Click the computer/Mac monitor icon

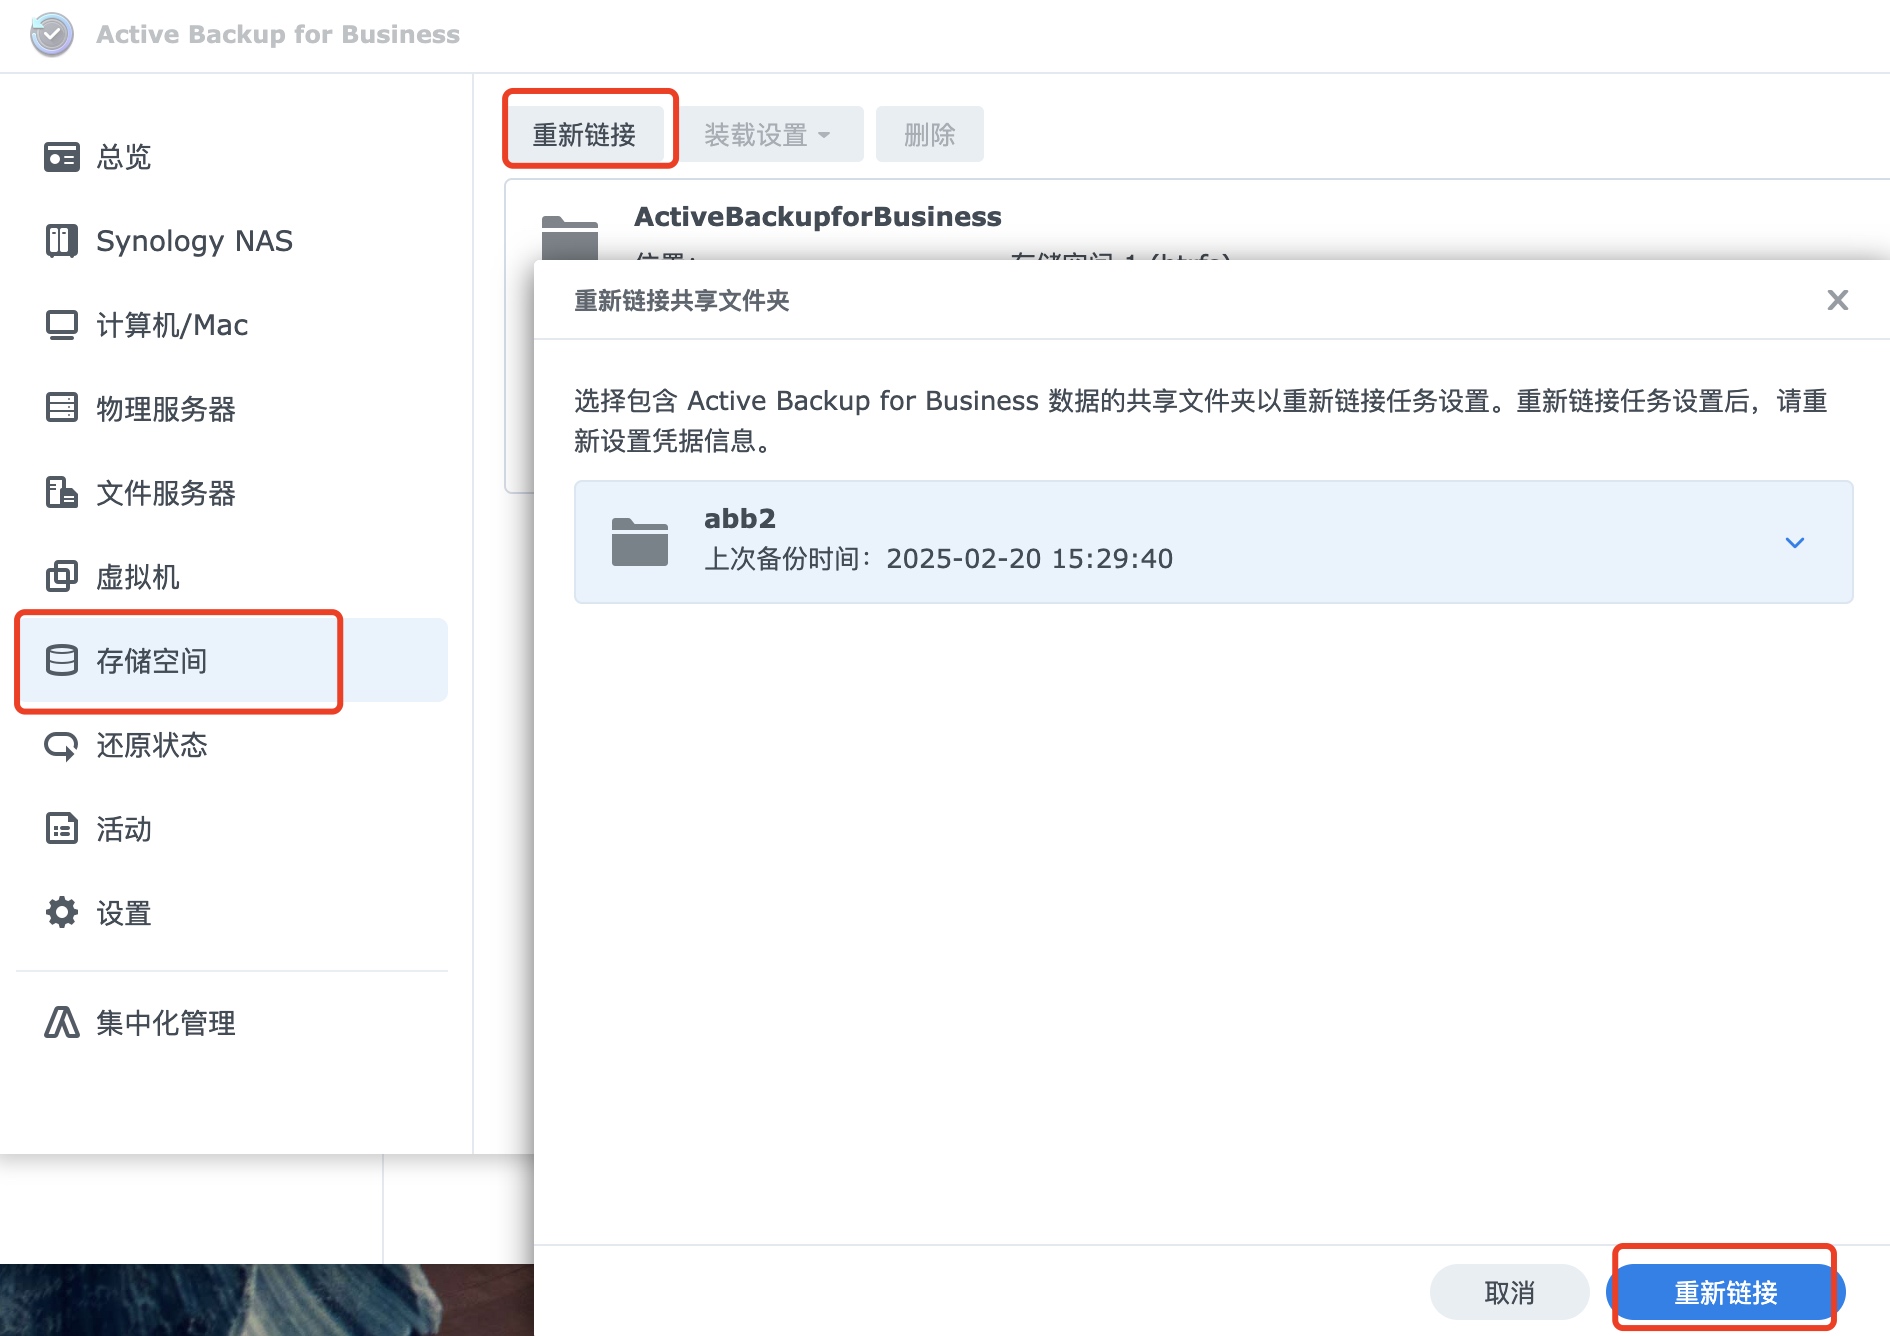point(62,325)
